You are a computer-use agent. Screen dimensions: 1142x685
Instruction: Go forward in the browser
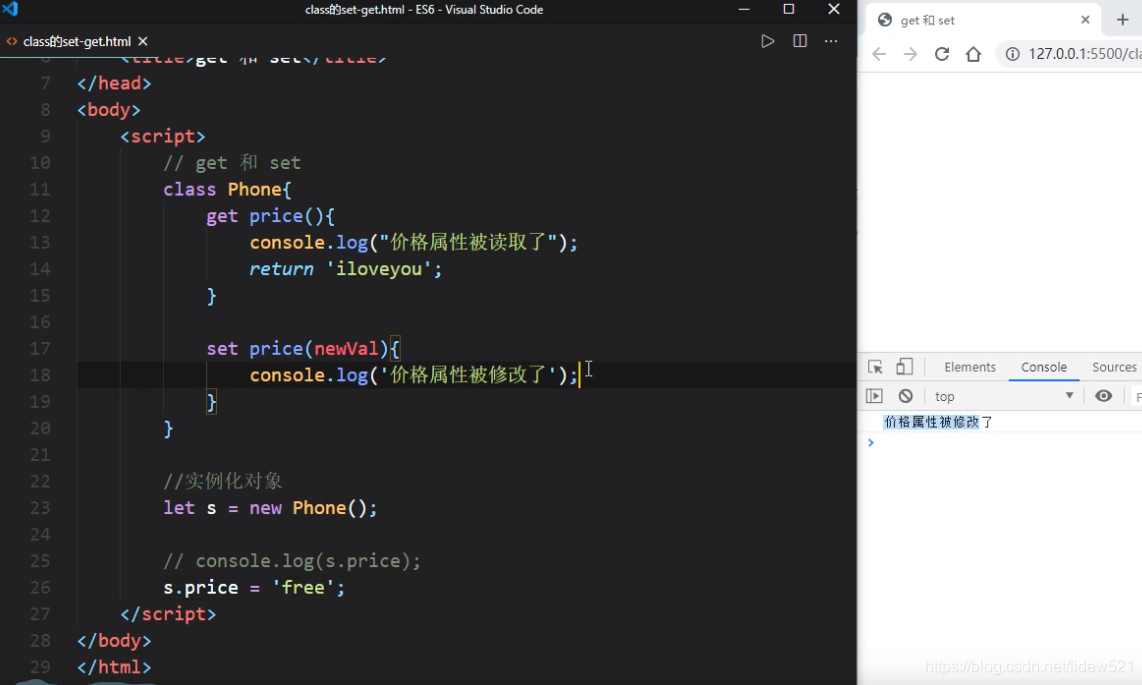[x=910, y=54]
